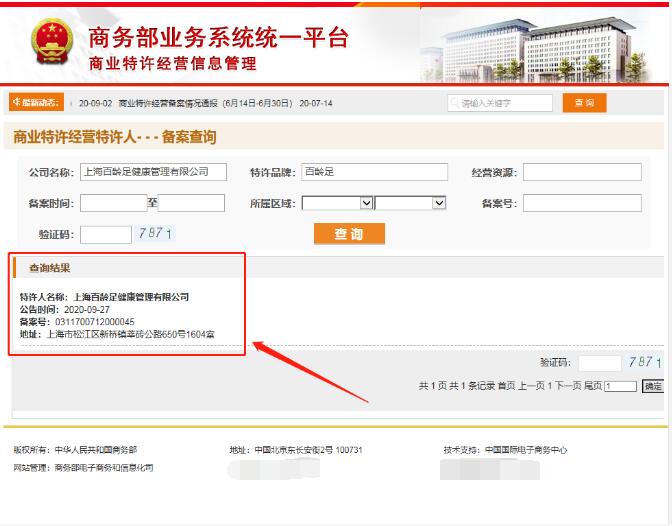Click the 经营资源 input box
Viewport: 672px width, 526px height.
pyautogui.click(x=582, y=172)
